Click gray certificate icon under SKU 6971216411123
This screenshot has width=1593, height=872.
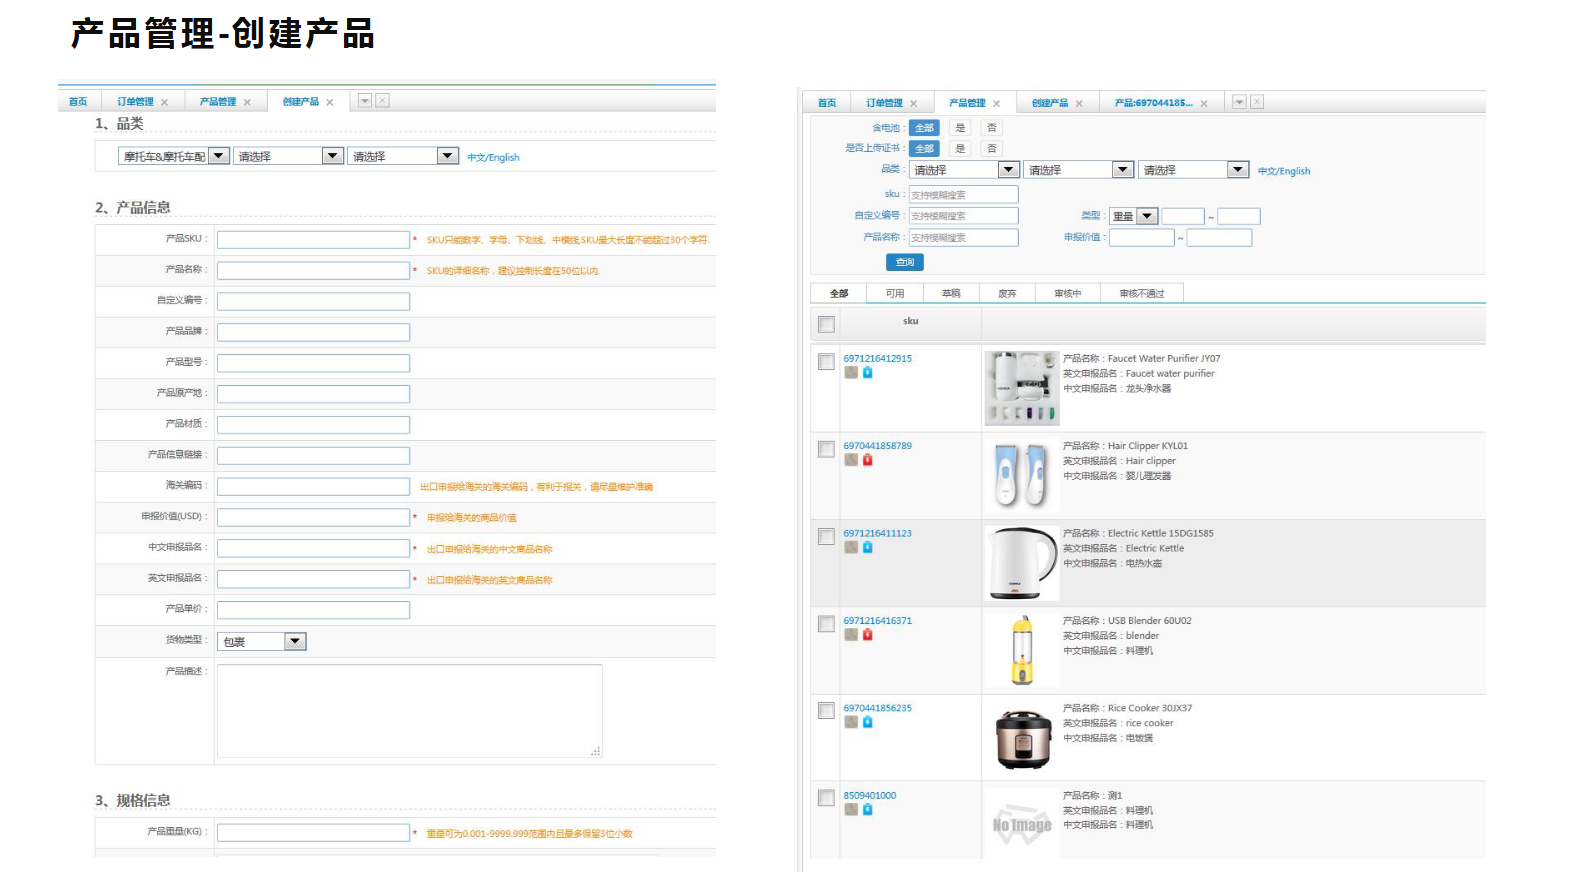[x=851, y=547]
